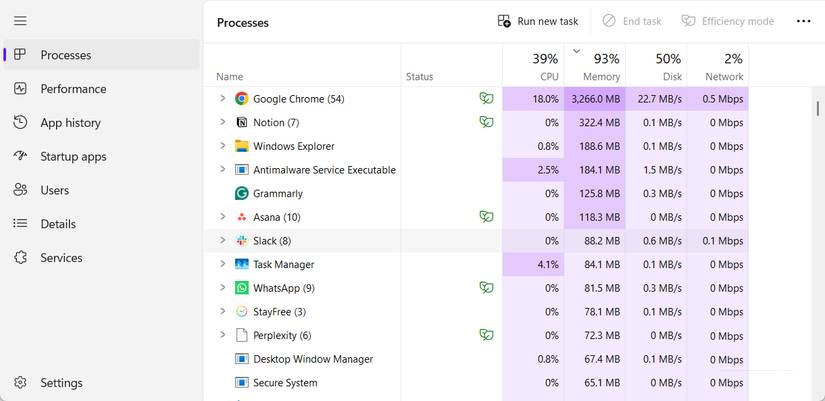Click the Notion app icon
The width and height of the screenshot is (825, 401).
[x=242, y=122]
